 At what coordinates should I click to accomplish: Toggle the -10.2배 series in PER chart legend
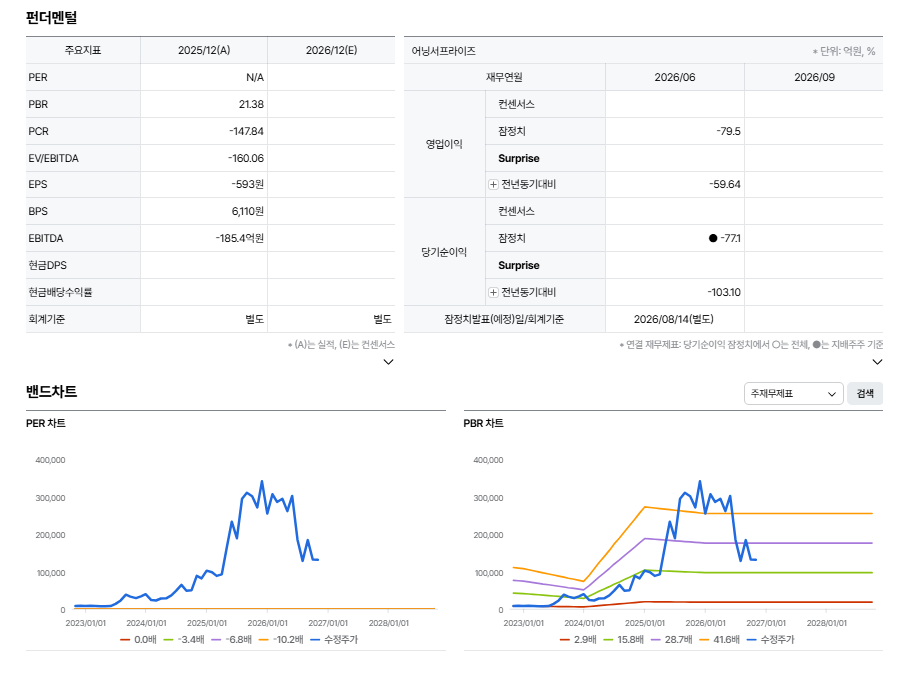pos(281,639)
